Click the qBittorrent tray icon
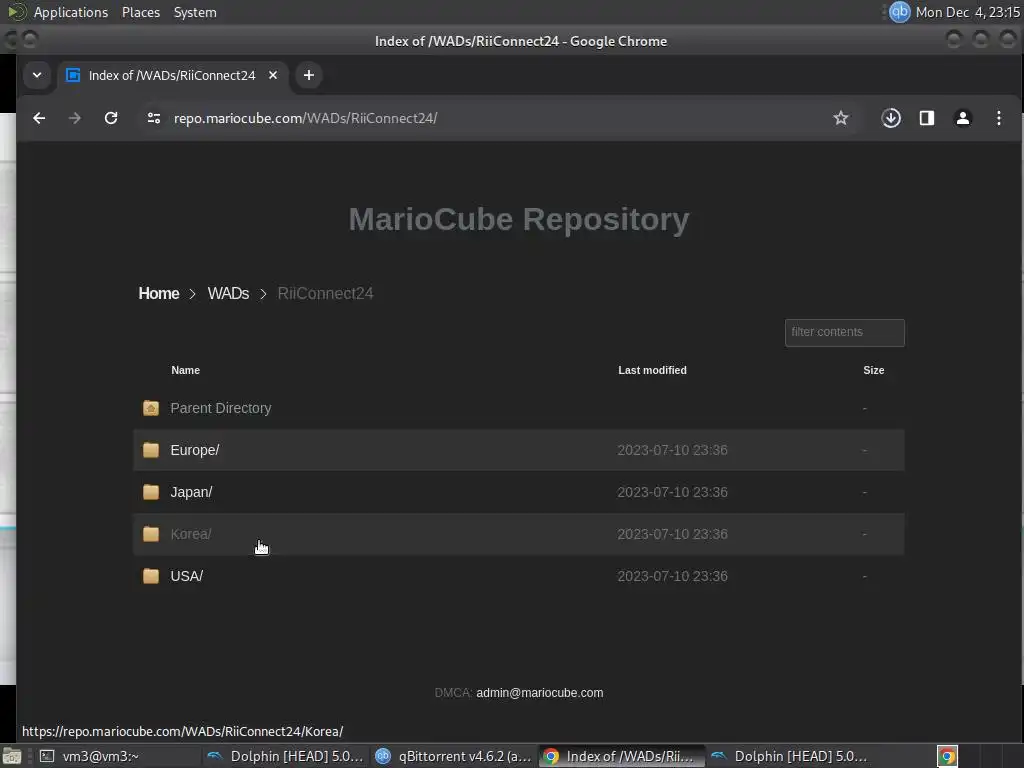 pyautogui.click(x=899, y=12)
